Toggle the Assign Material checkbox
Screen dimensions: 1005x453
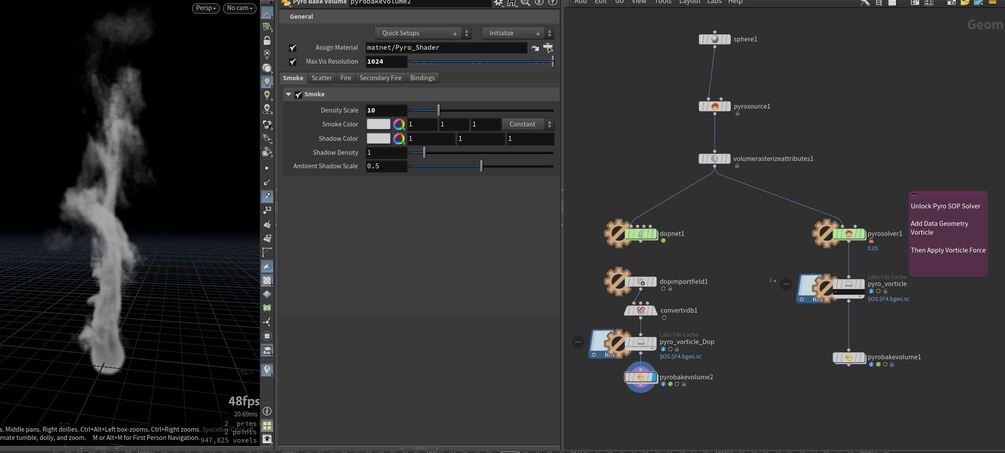click(293, 48)
